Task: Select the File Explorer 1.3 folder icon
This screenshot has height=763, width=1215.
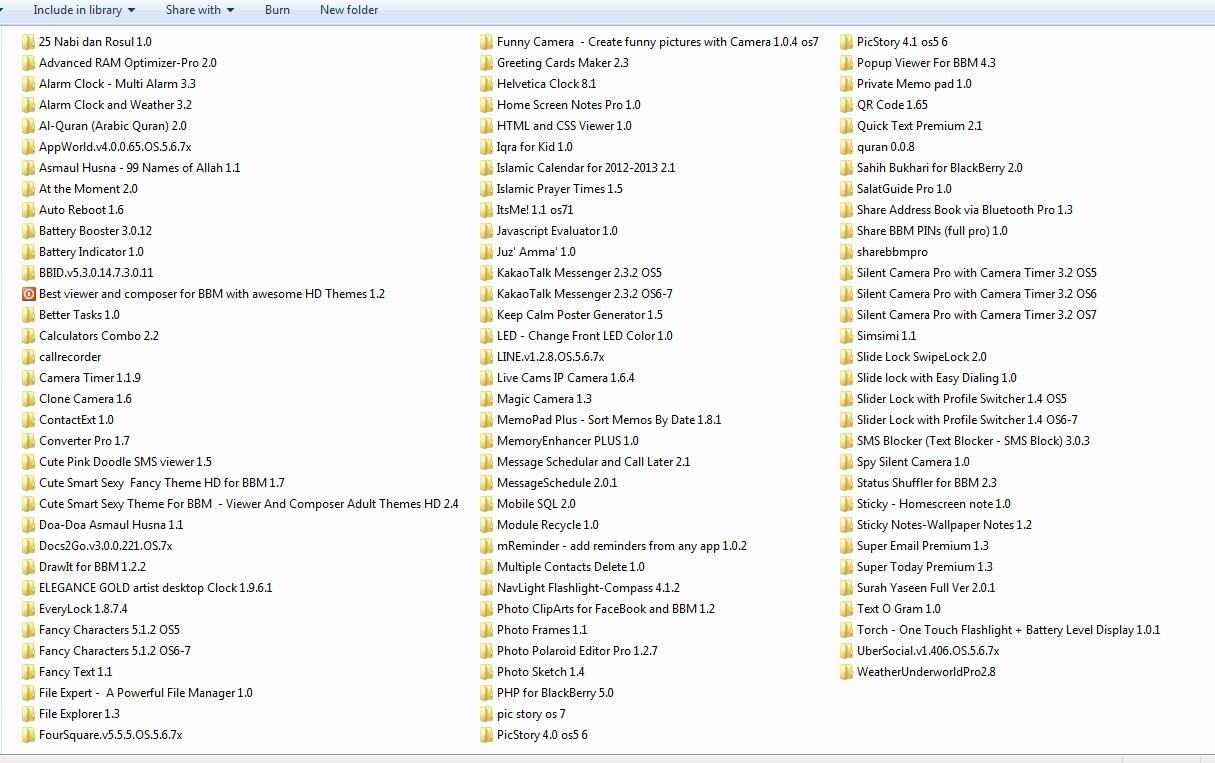Action: tap(28, 714)
